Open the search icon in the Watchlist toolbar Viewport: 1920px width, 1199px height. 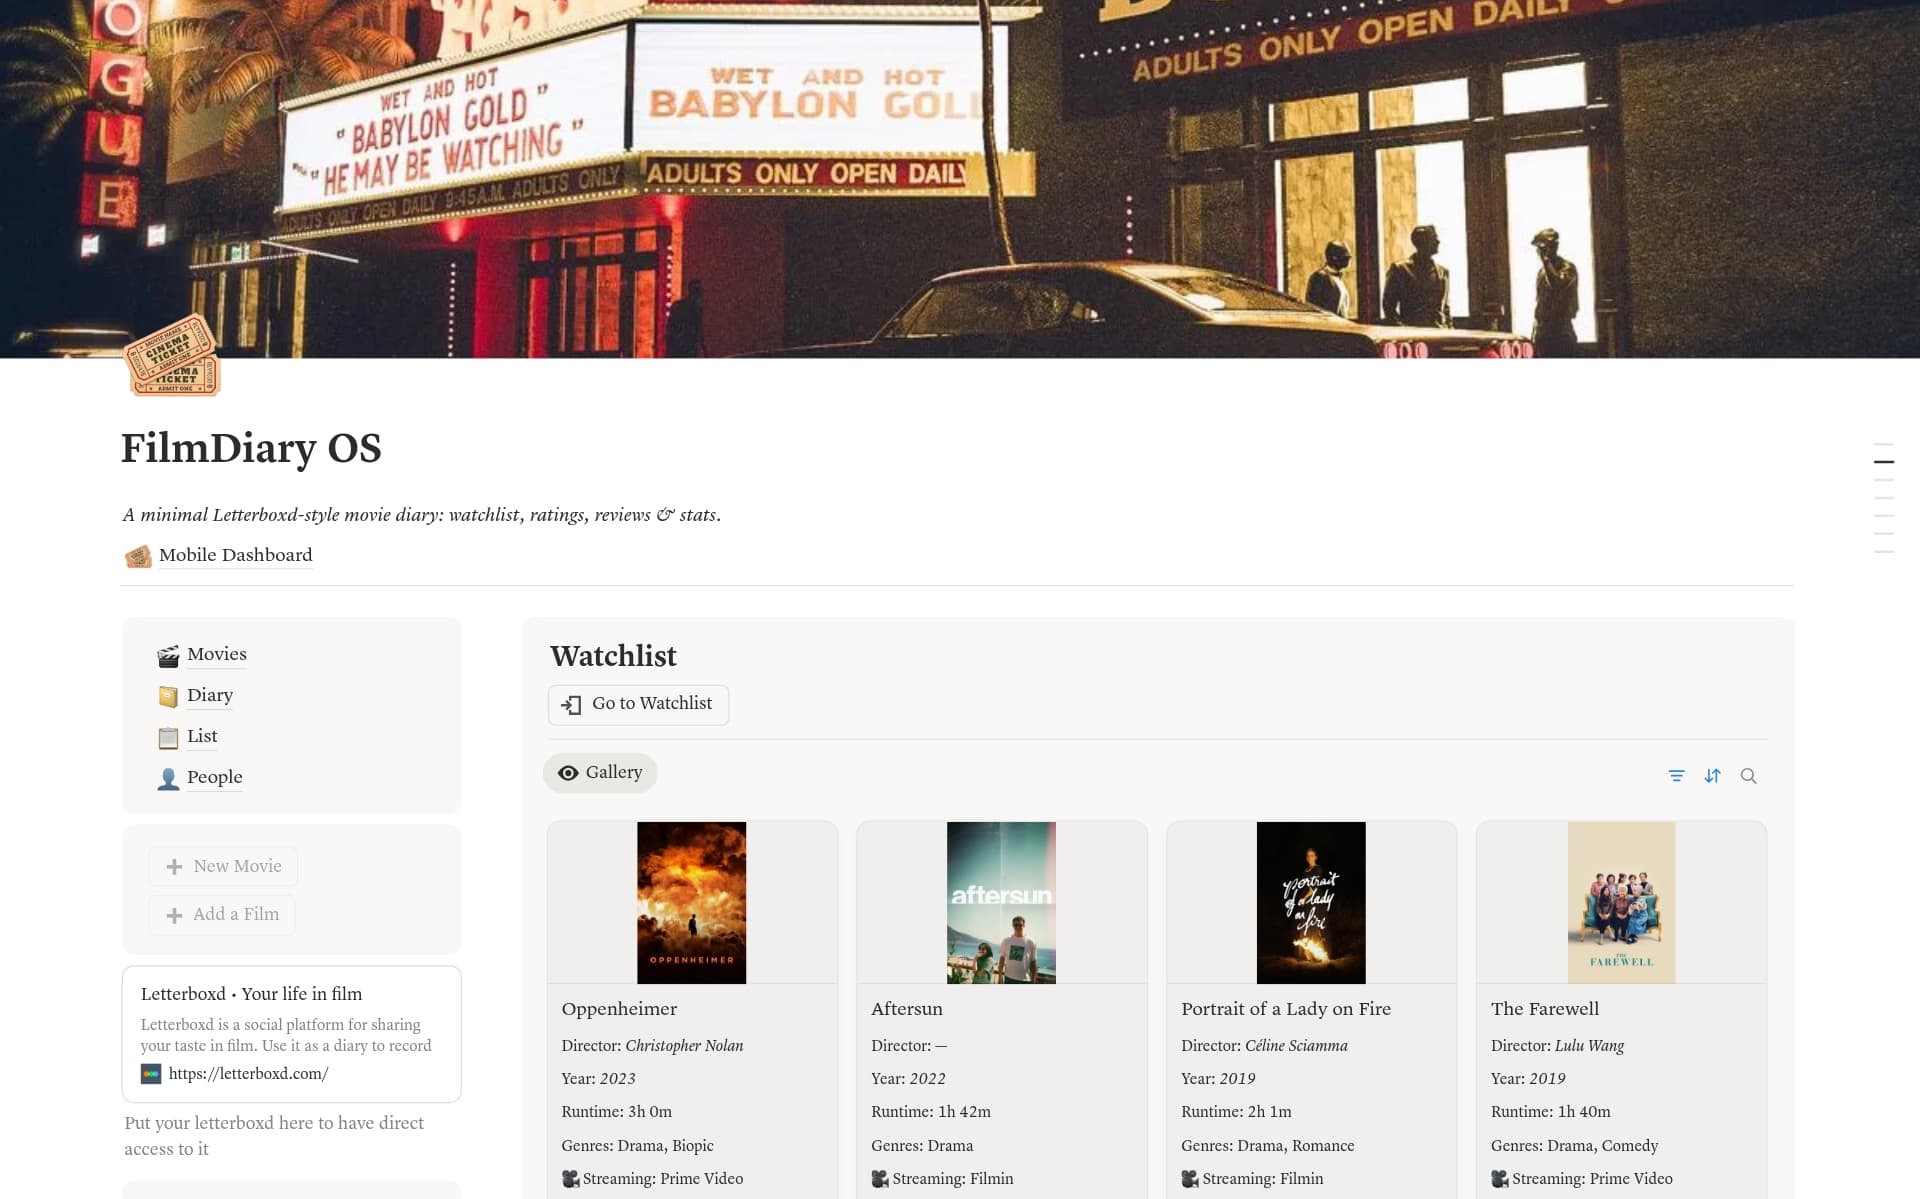tap(1749, 776)
